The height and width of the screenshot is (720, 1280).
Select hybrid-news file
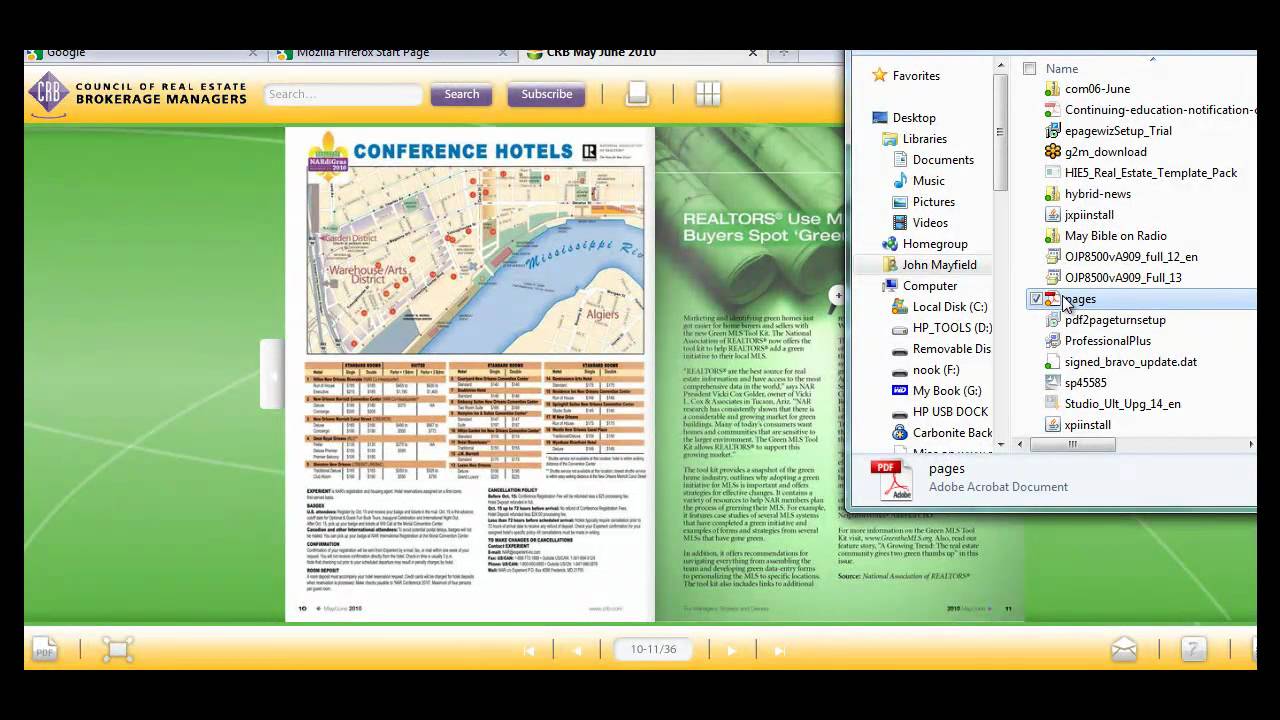click(1088, 194)
